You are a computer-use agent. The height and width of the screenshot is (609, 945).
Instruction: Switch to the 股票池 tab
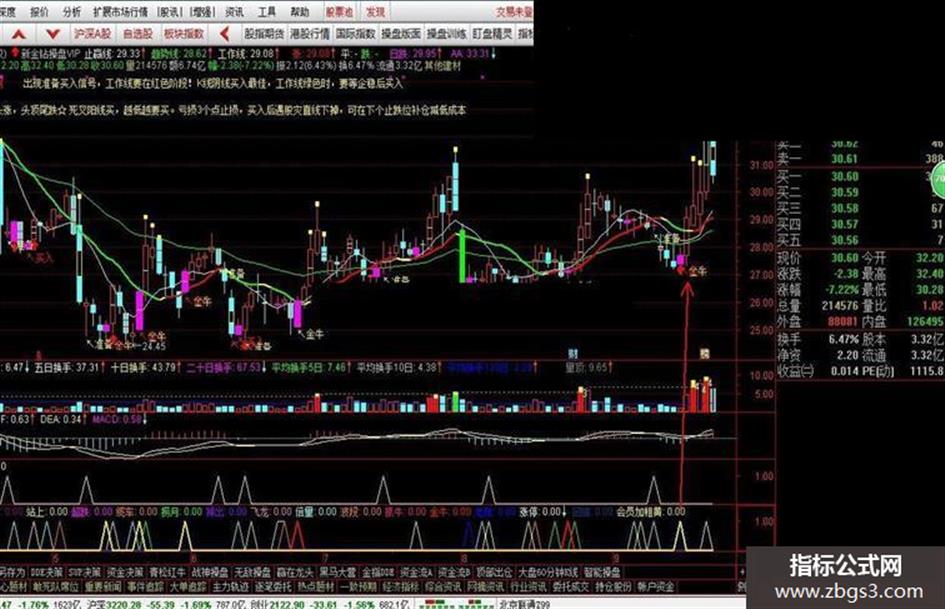(339, 11)
